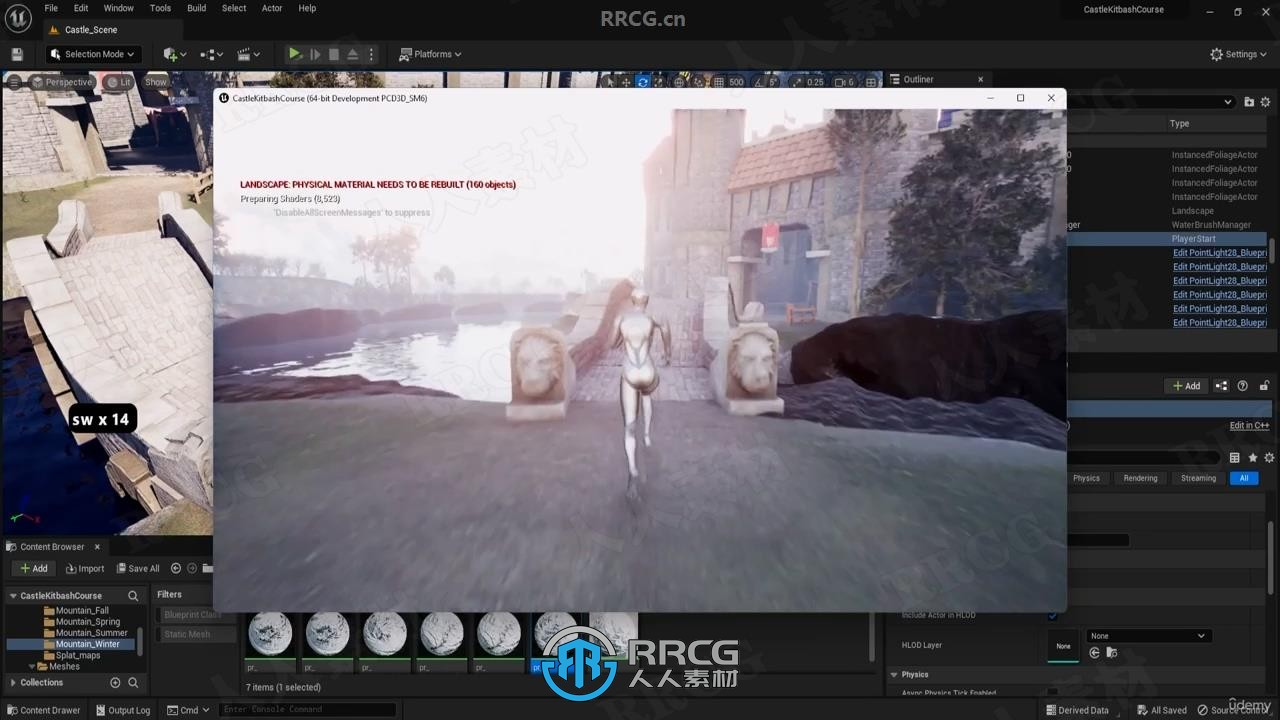Select the All filter in Details

click(x=1244, y=478)
